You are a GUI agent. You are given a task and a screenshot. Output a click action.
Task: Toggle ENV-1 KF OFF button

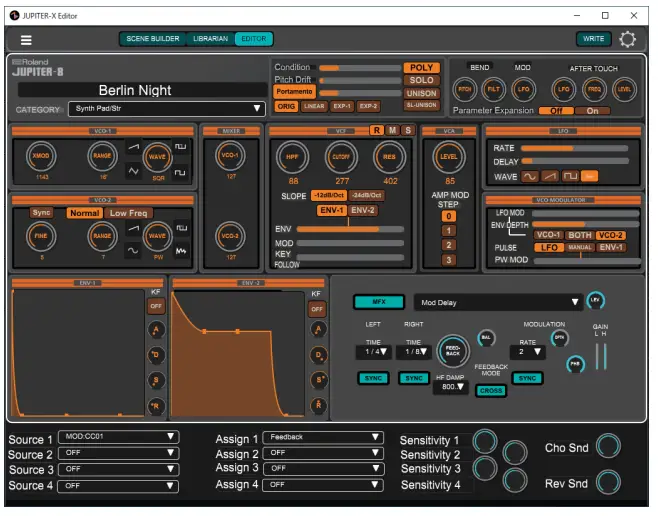(x=156, y=307)
